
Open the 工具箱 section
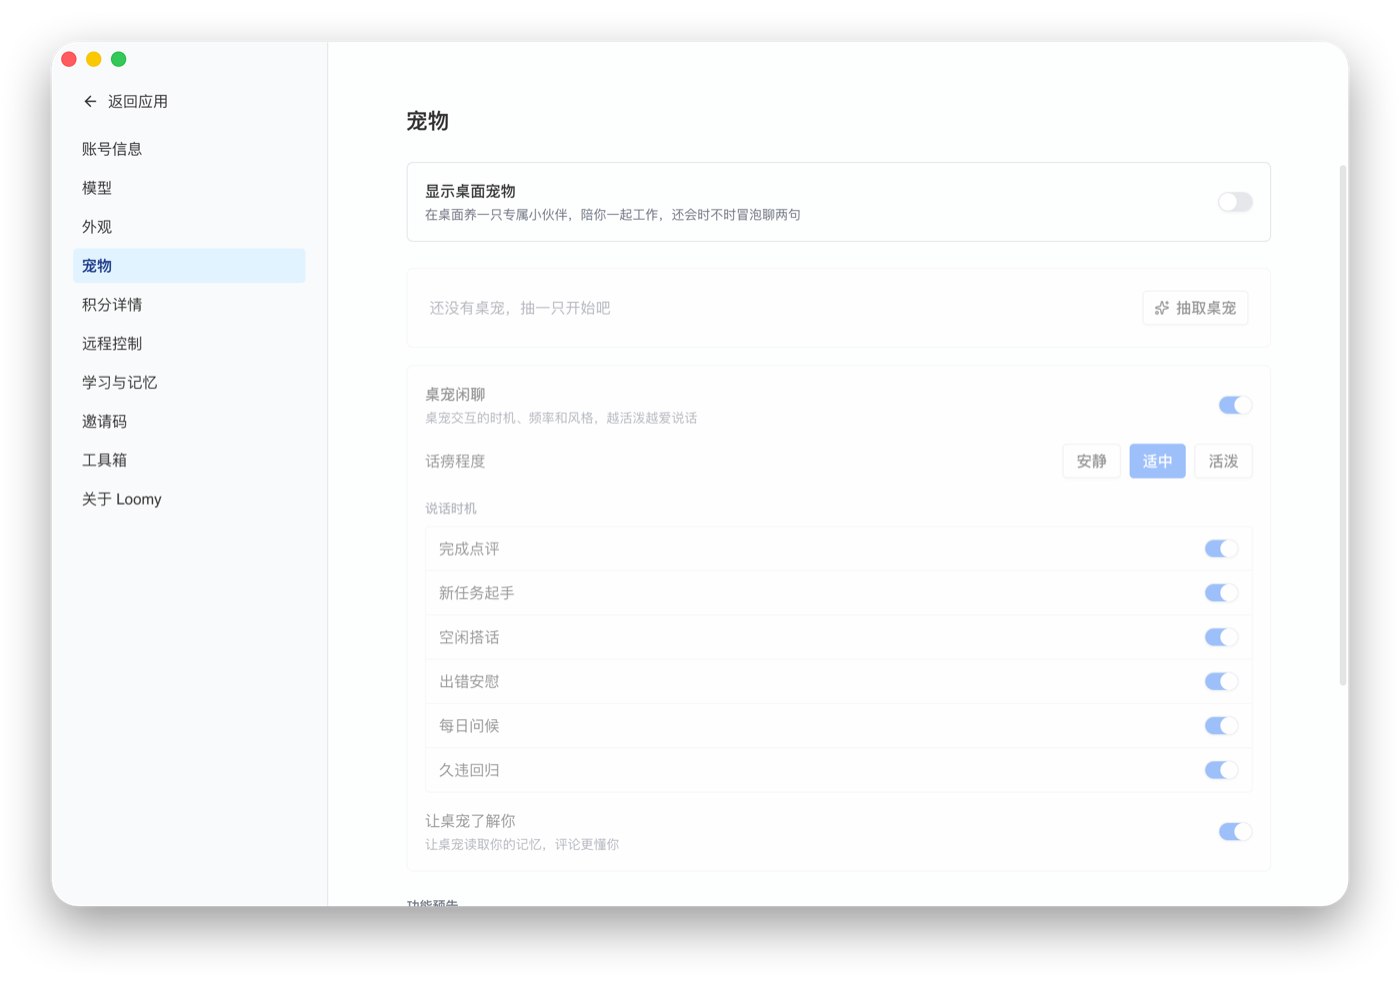click(x=189, y=460)
